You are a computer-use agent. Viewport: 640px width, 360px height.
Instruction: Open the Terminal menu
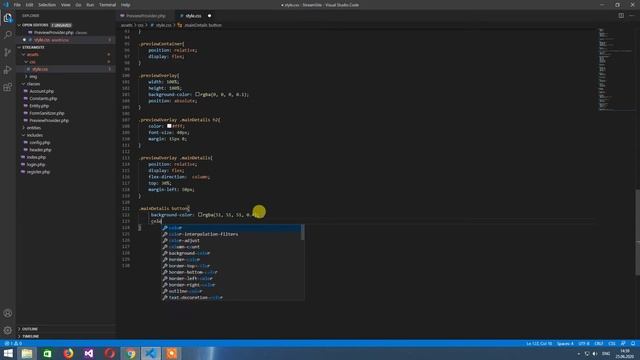point(107,5)
